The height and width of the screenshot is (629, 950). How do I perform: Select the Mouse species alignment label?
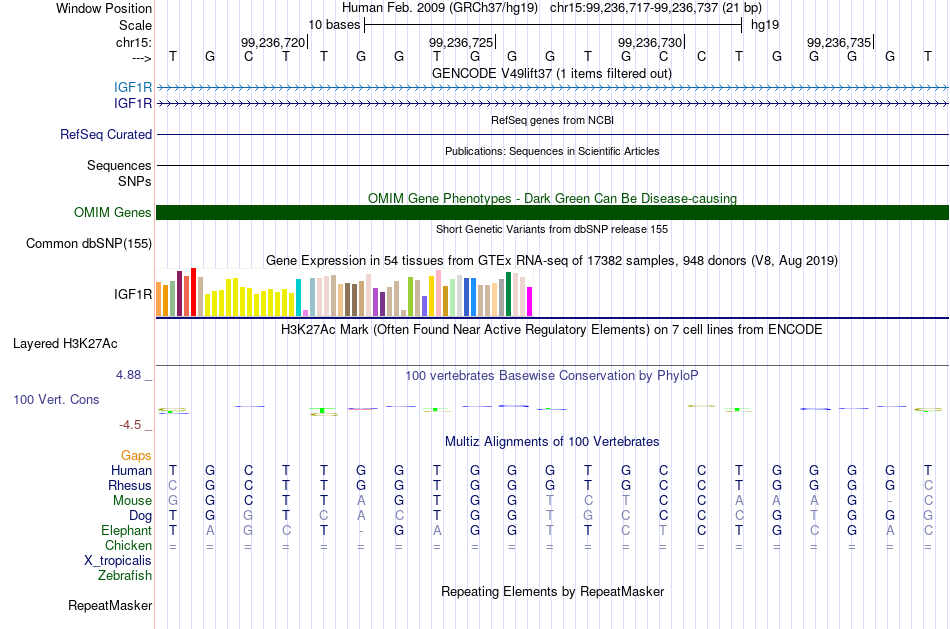pyautogui.click(x=132, y=501)
